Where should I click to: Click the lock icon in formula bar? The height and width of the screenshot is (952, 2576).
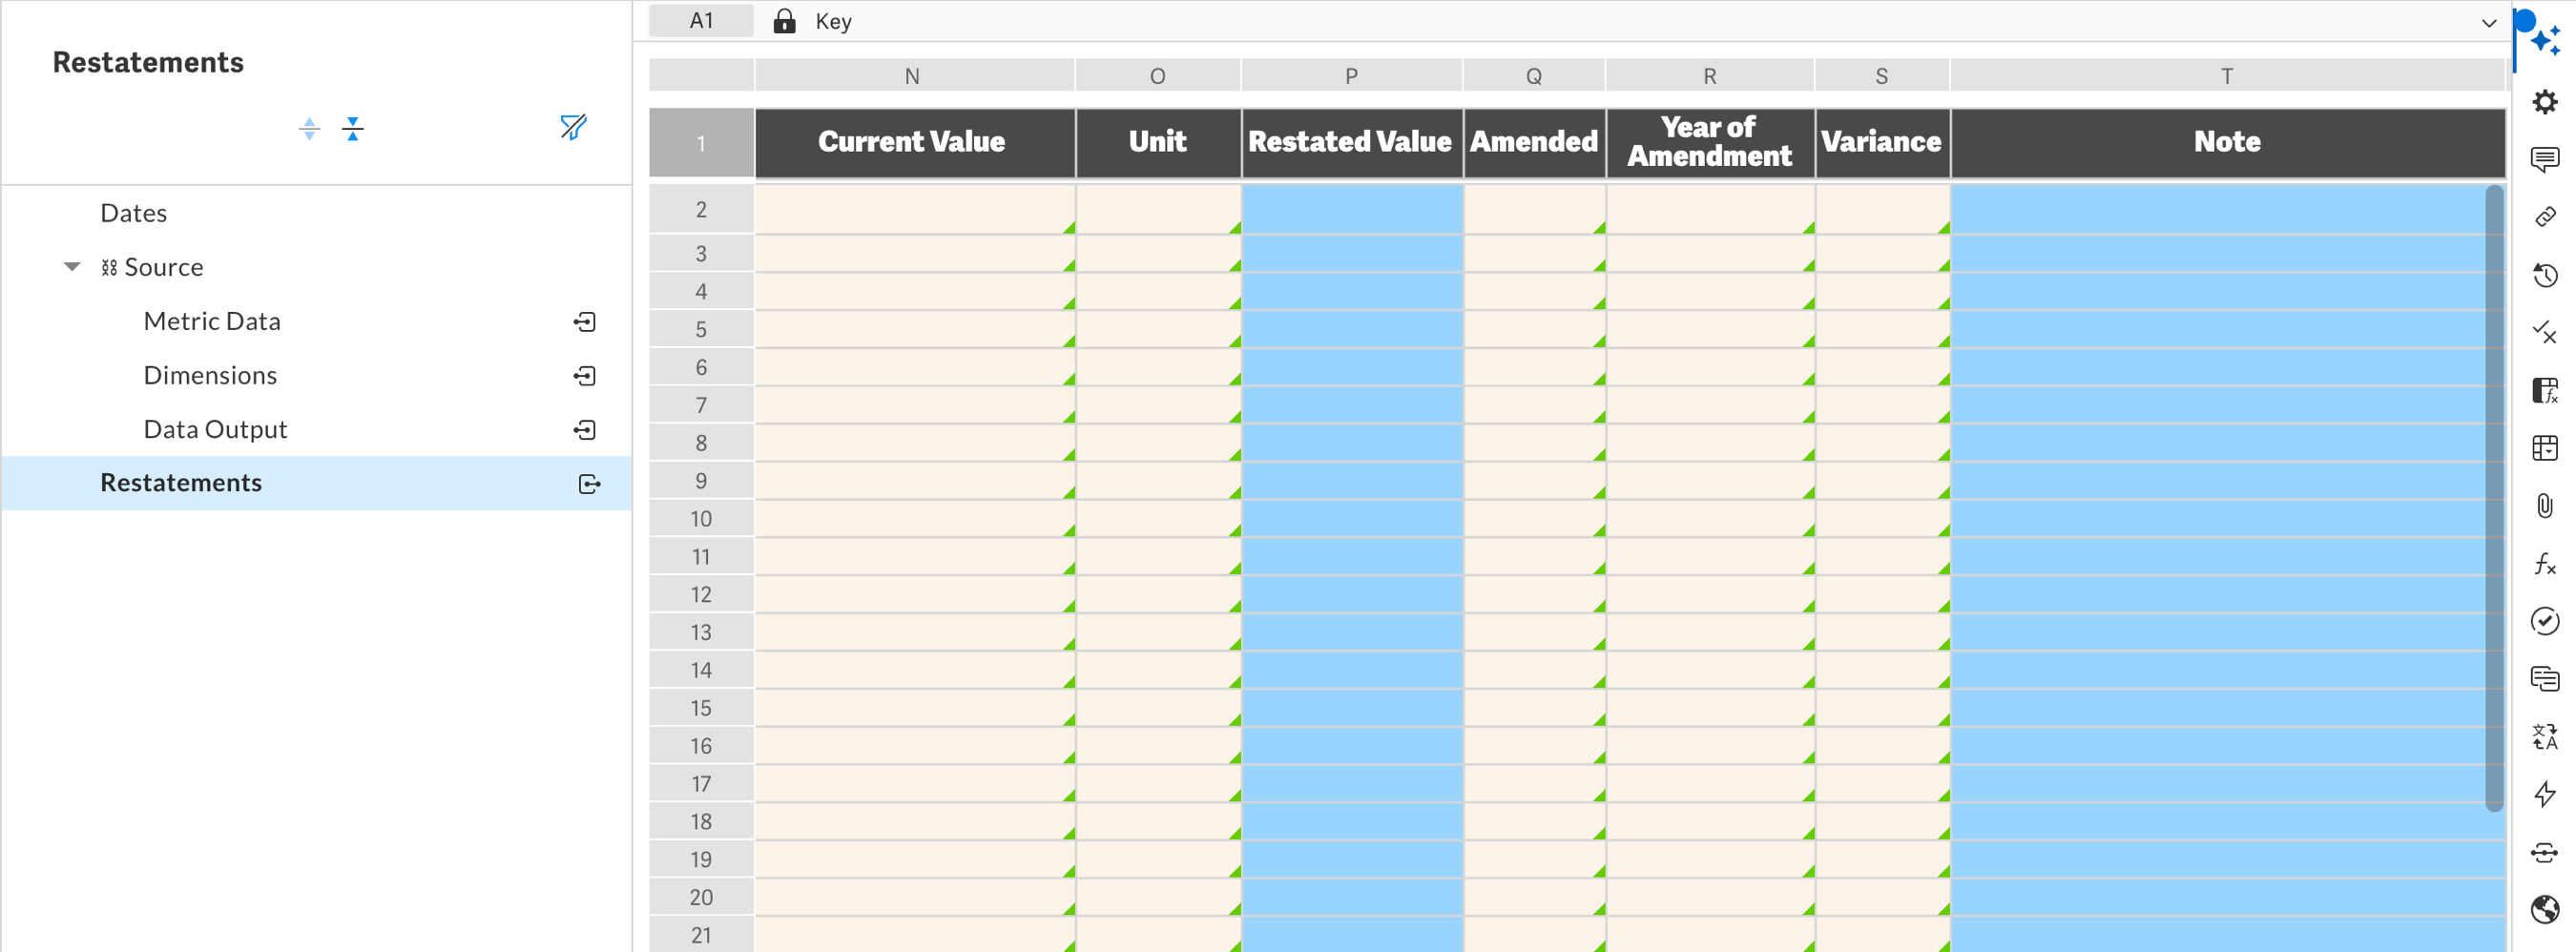785,21
